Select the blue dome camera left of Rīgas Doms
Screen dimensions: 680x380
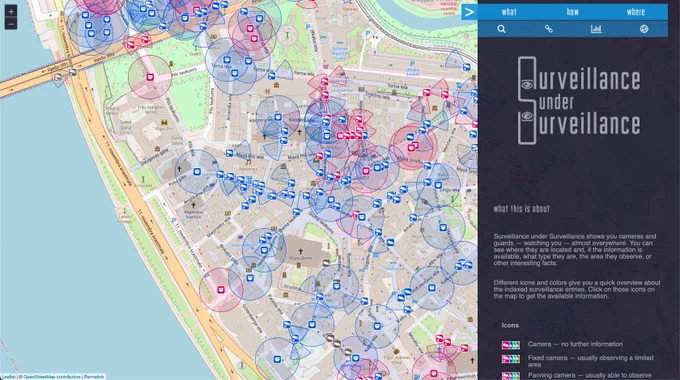coord(264,250)
